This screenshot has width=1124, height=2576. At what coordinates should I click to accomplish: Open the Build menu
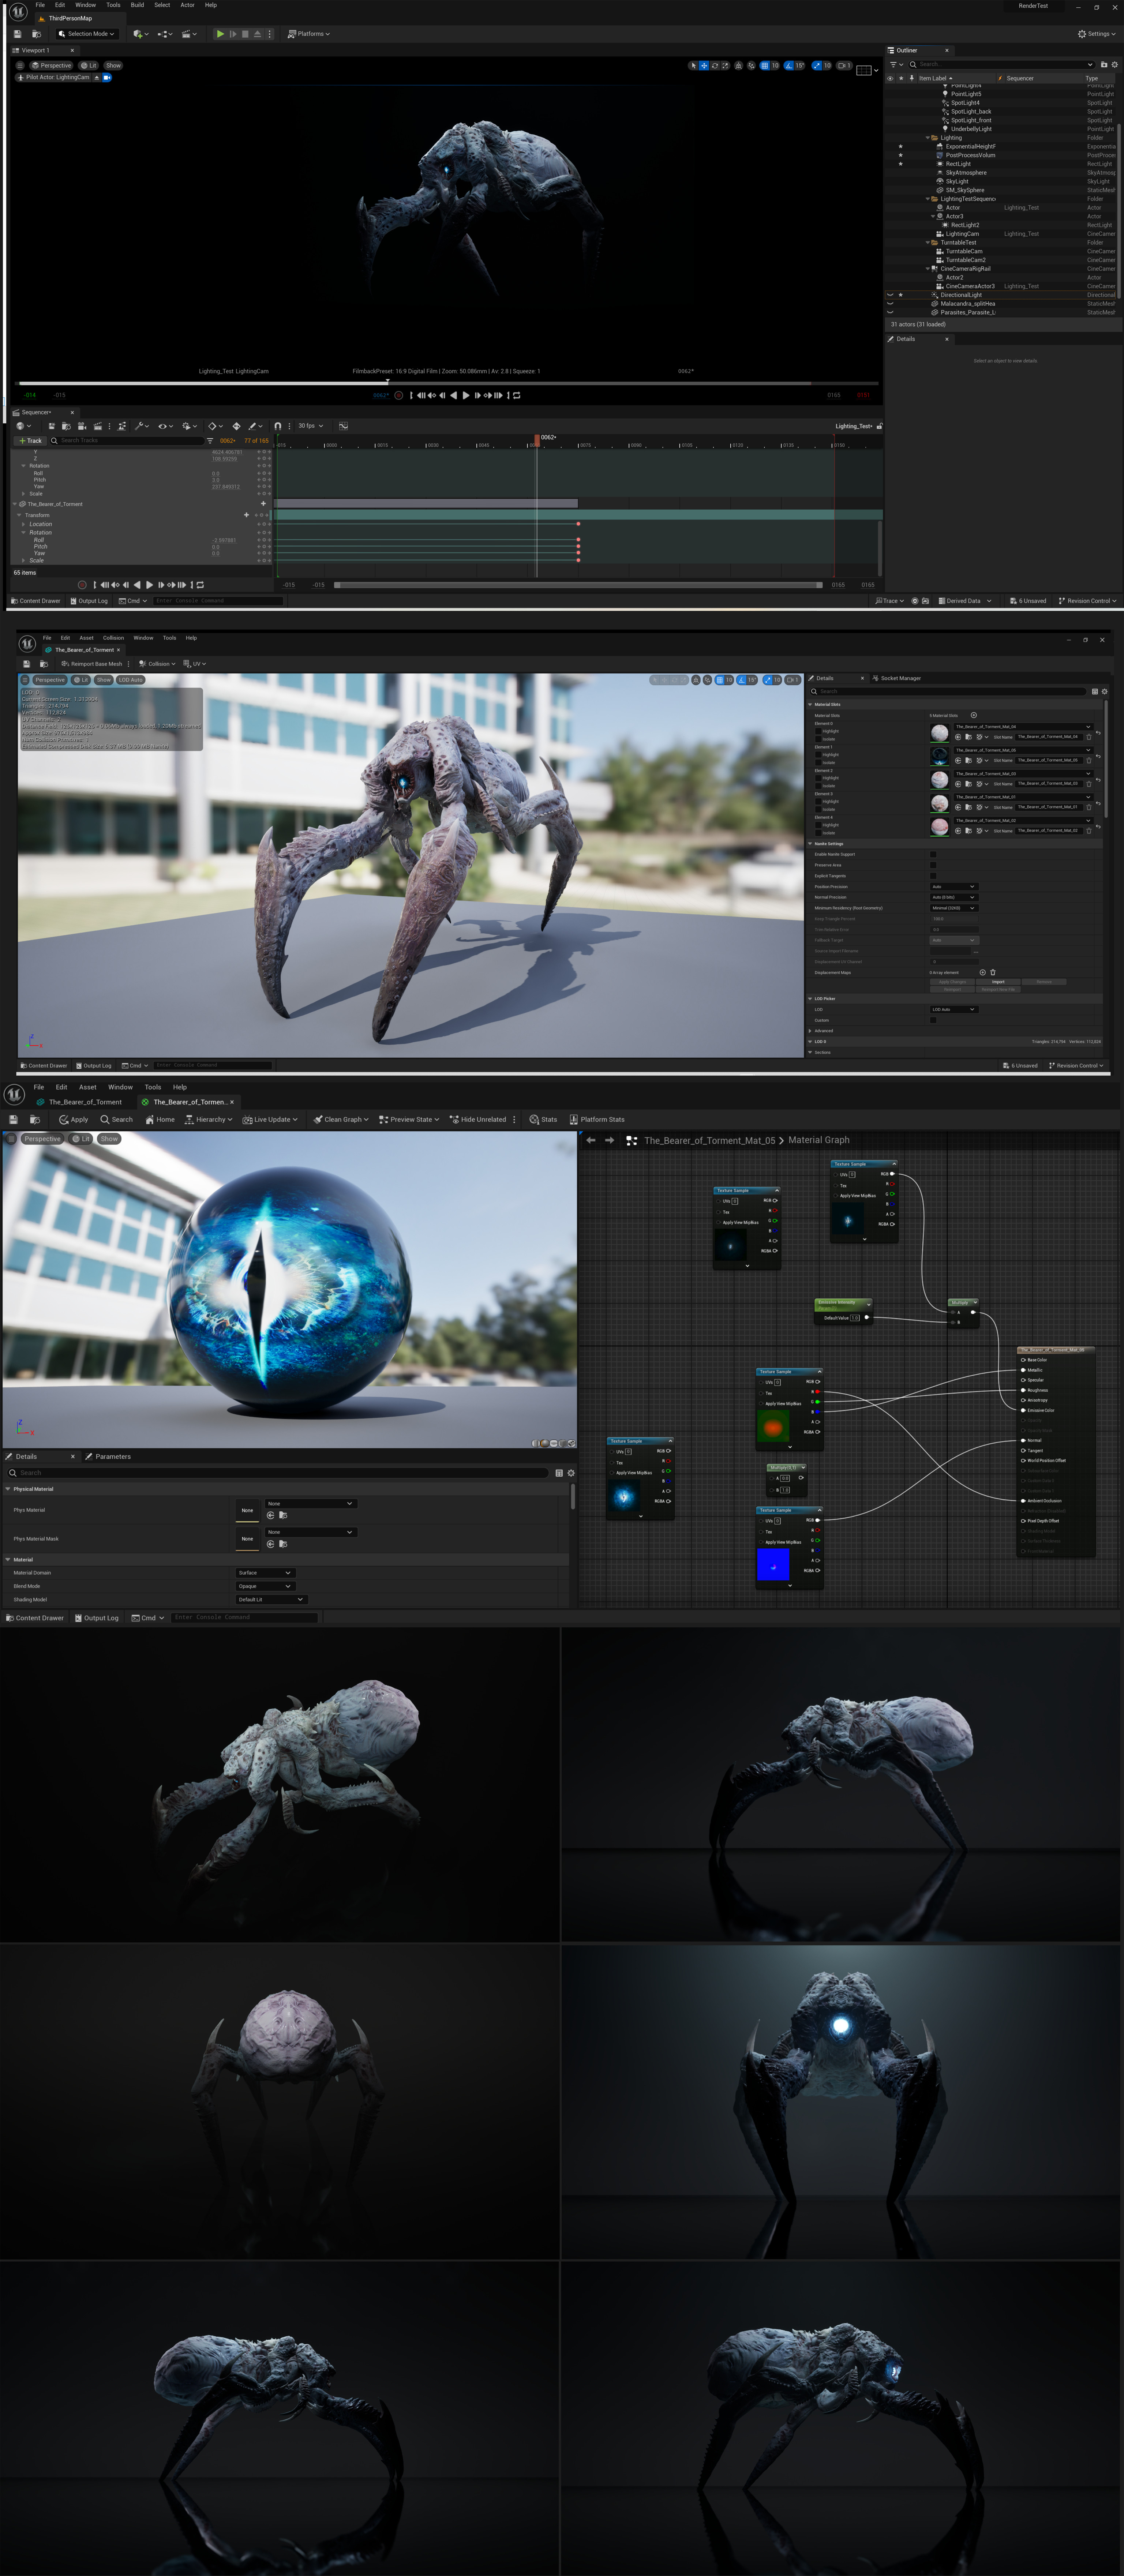[x=137, y=5]
